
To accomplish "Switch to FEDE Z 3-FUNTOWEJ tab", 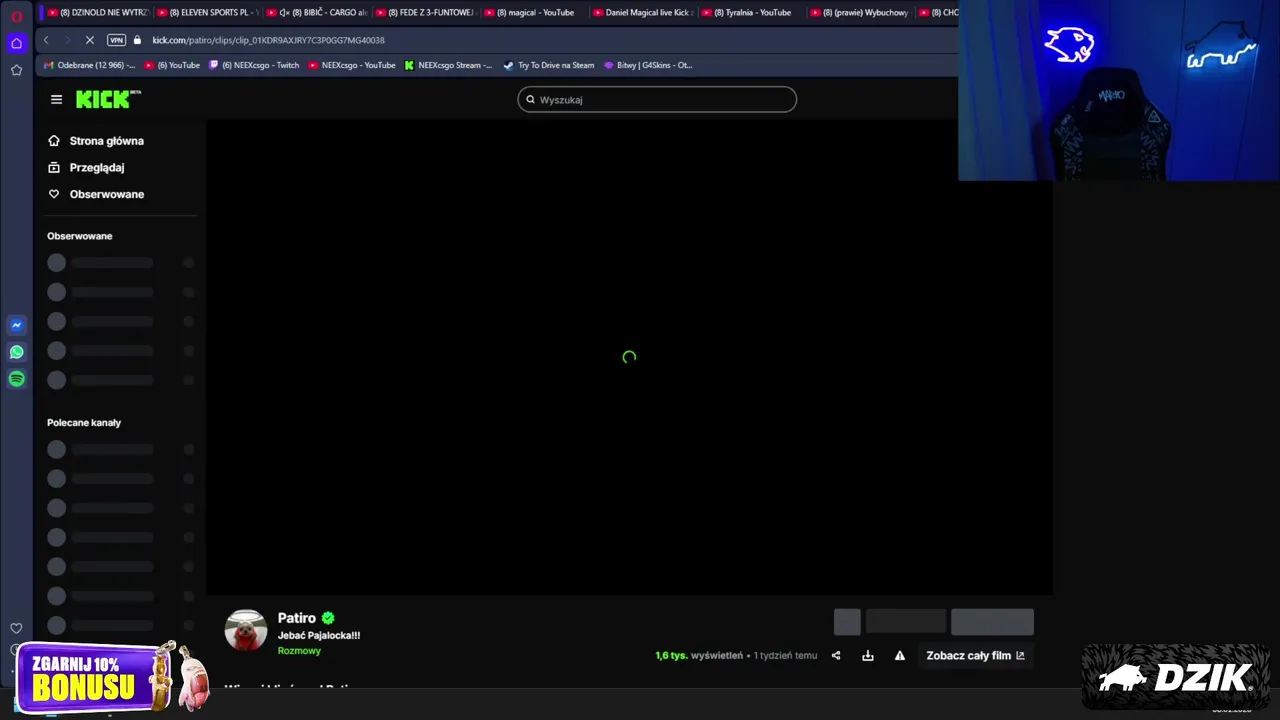I will point(427,13).
